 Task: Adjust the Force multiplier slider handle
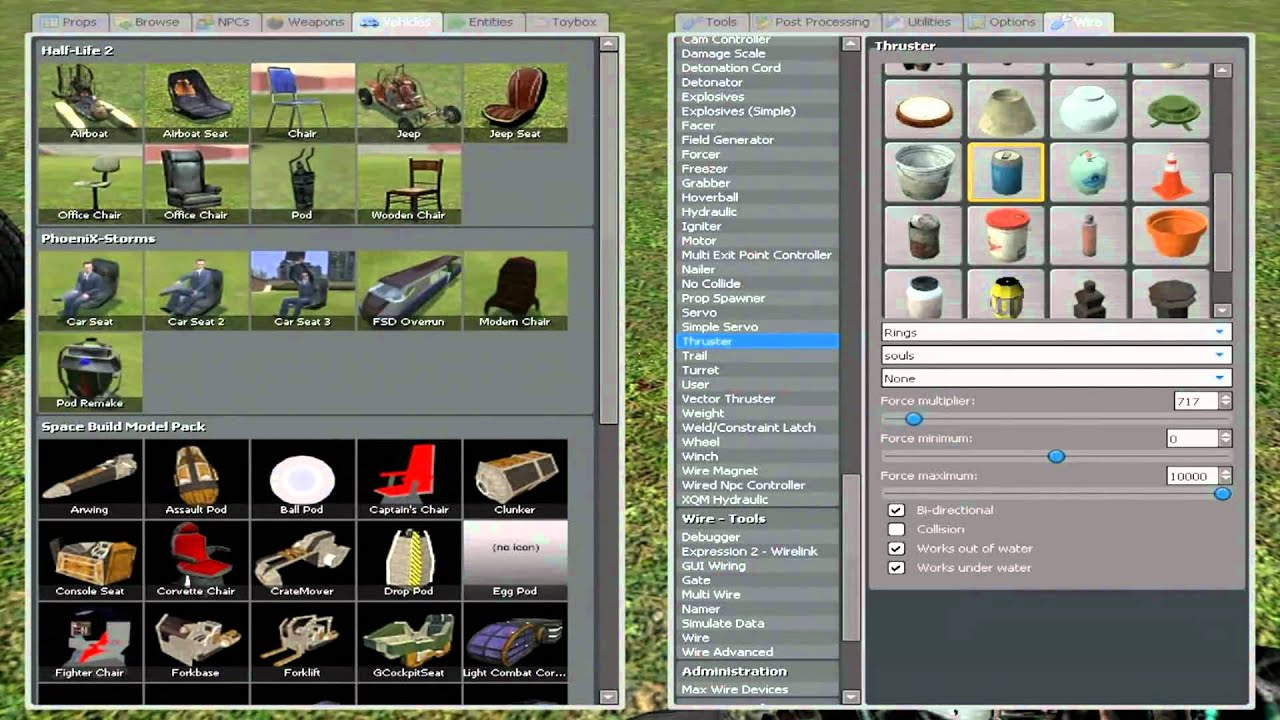(913, 419)
